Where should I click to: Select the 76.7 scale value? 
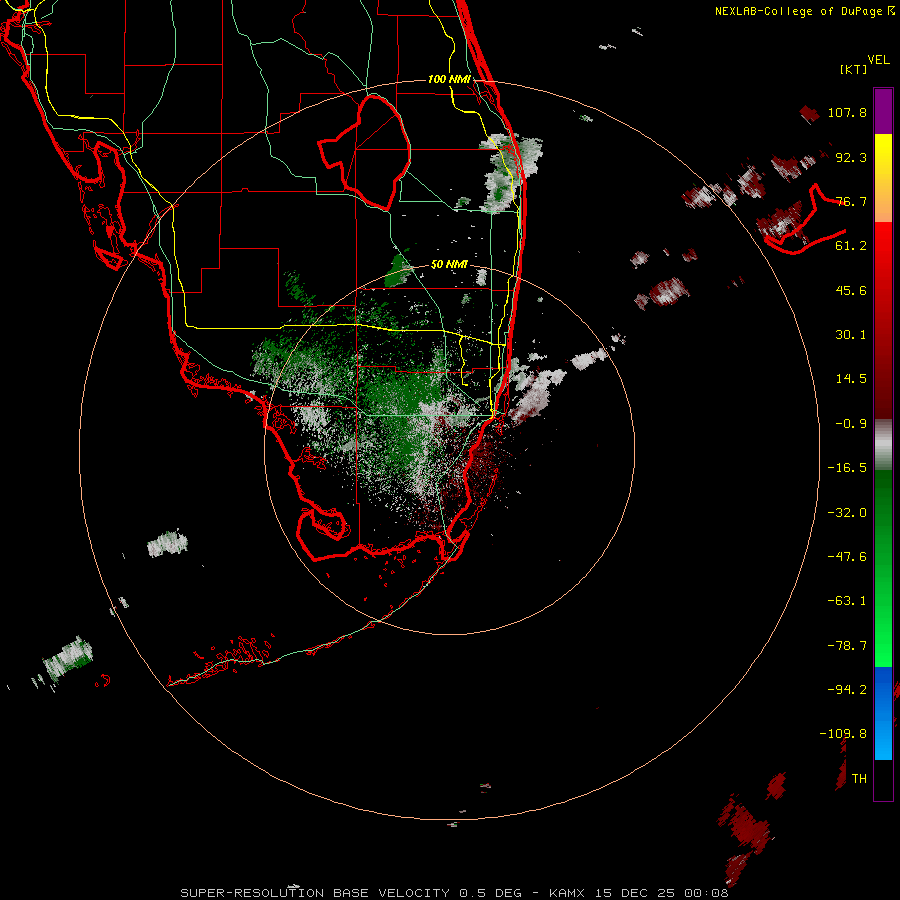click(851, 201)
